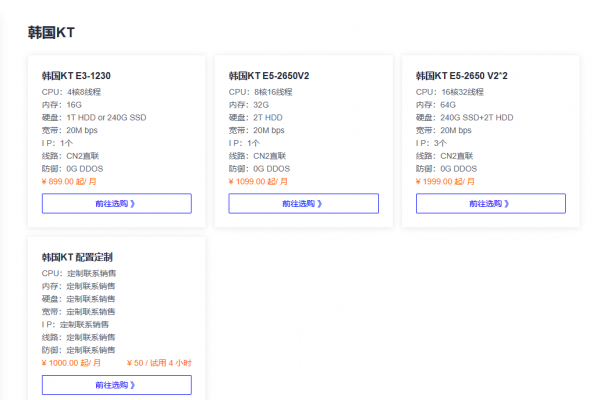Click 前往选购 button for 韩国KT E3-1230

[x=117, y=203]
